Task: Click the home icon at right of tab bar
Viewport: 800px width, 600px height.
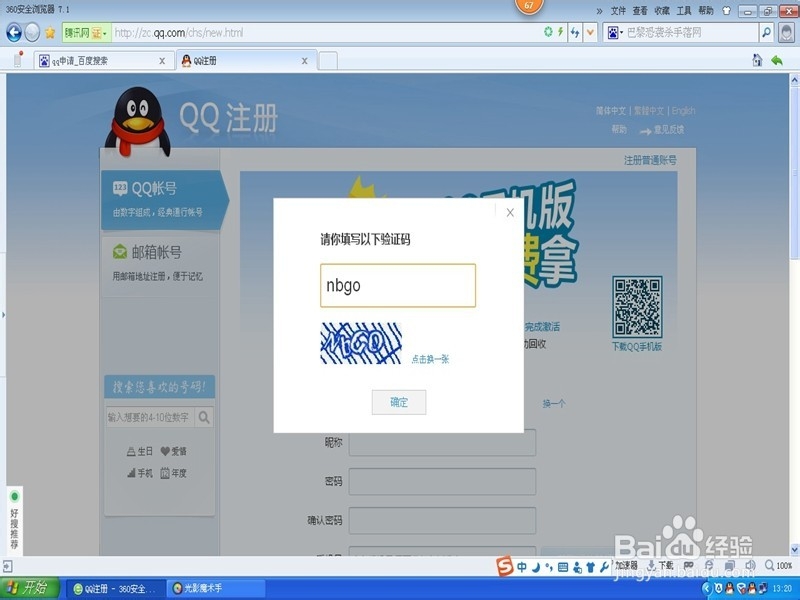Action: (x=757, y=60)
